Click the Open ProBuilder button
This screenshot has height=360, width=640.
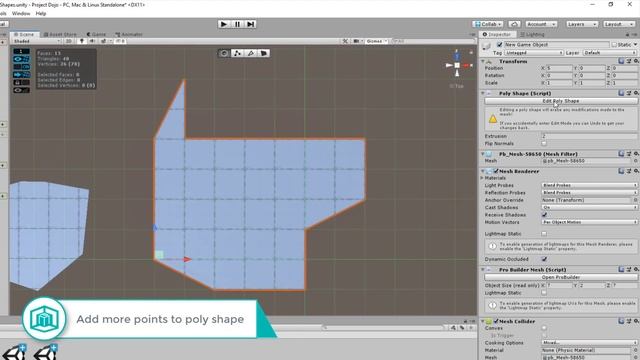coord(561,277)
